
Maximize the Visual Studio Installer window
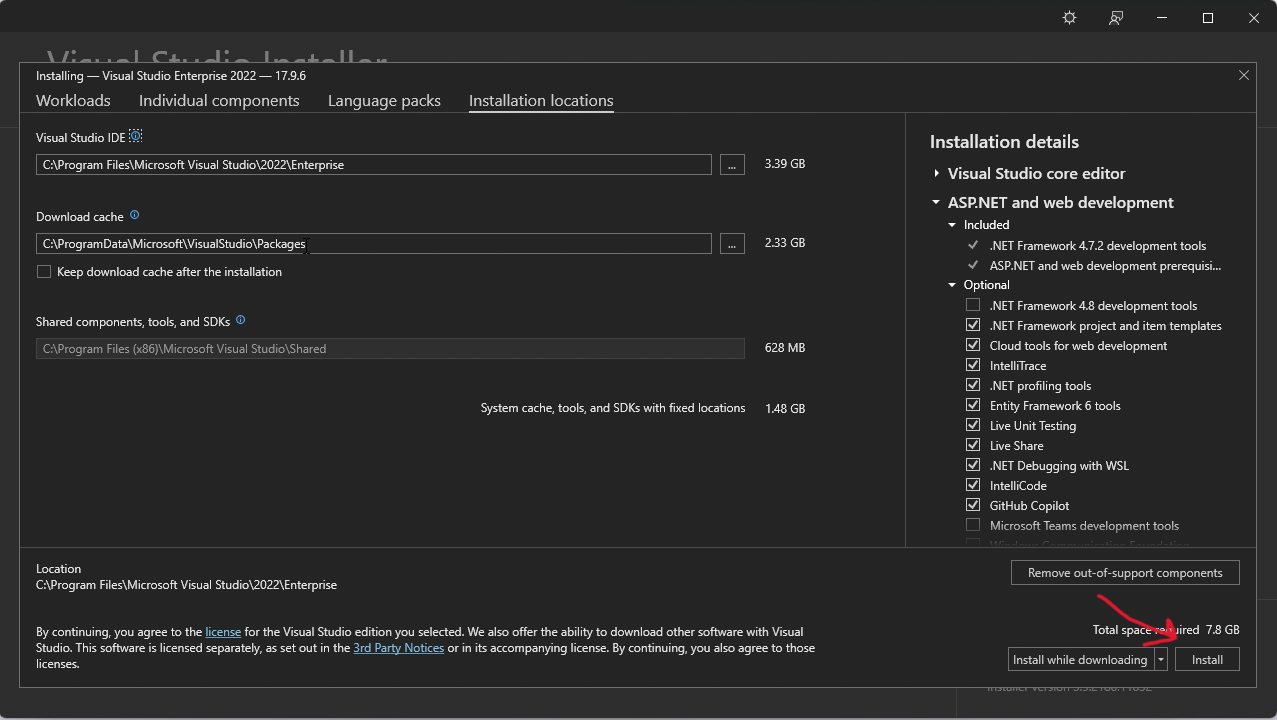1208,18
